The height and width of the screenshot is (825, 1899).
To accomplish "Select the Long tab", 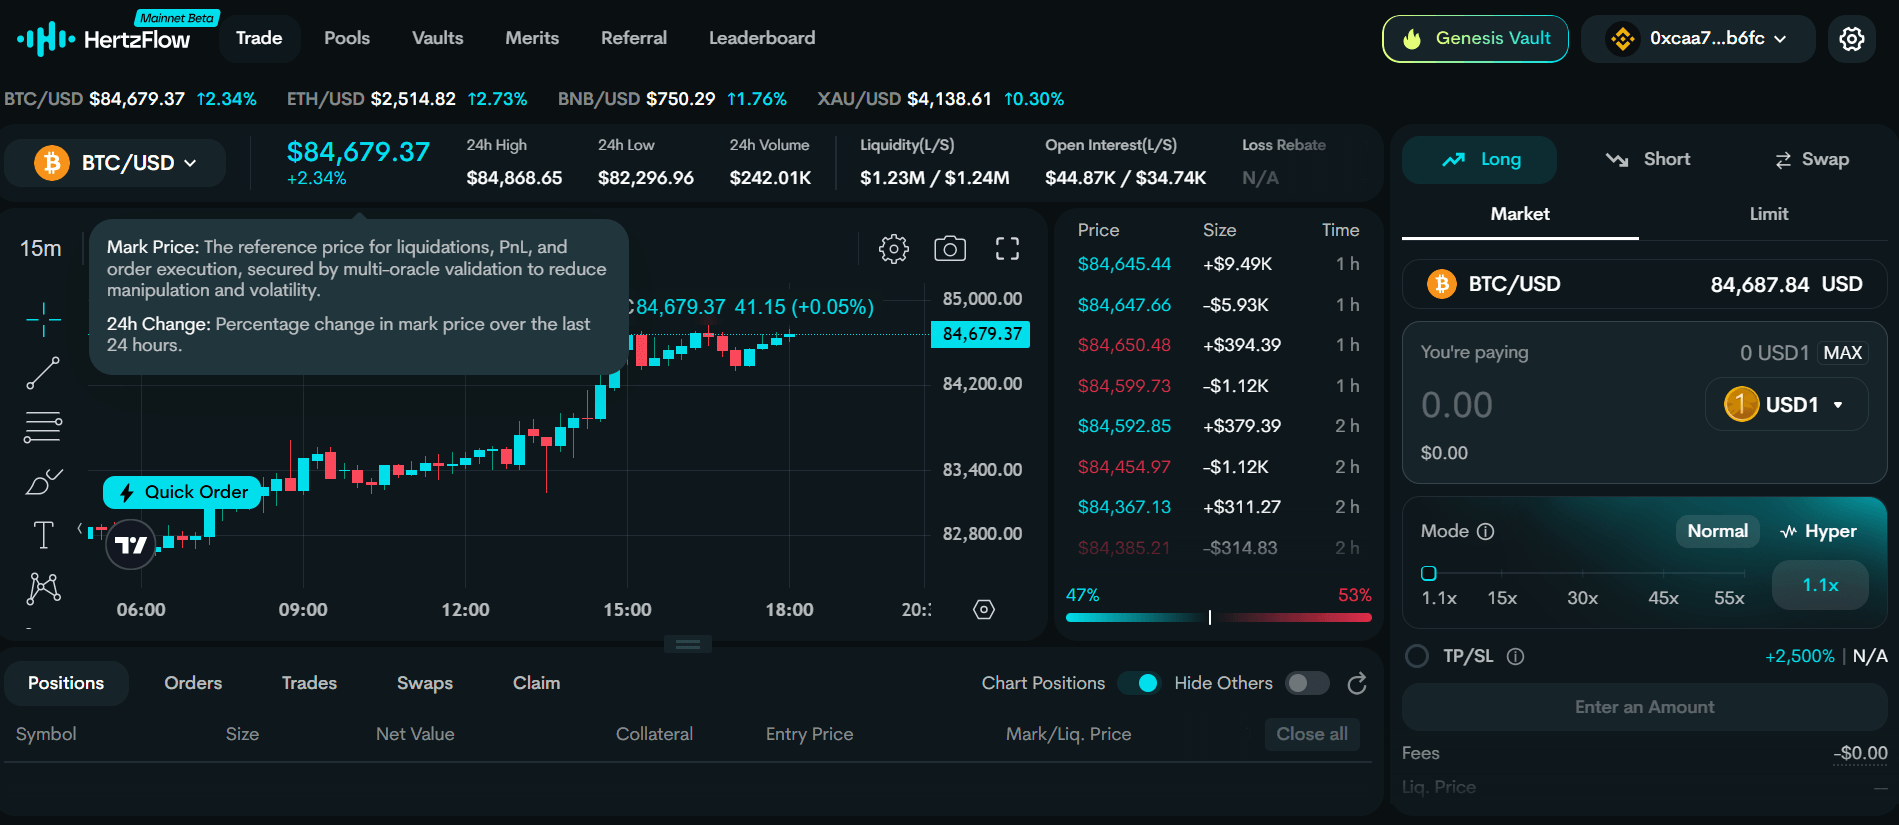I will click(1479, 159).
